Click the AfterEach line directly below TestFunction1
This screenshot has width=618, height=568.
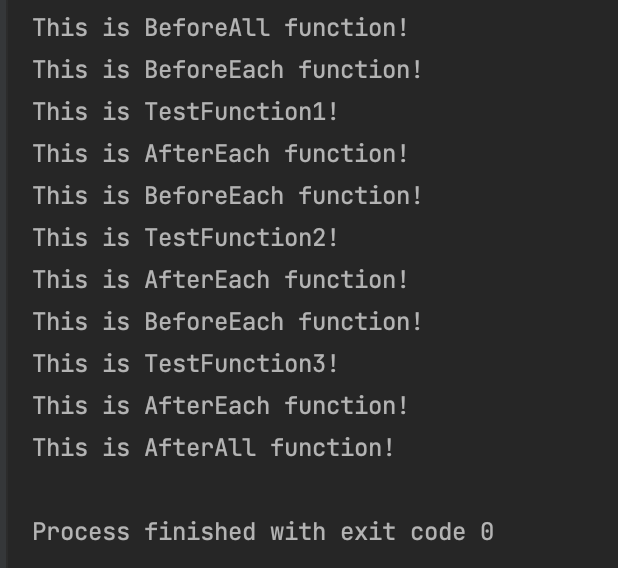(x=220, y=154)
